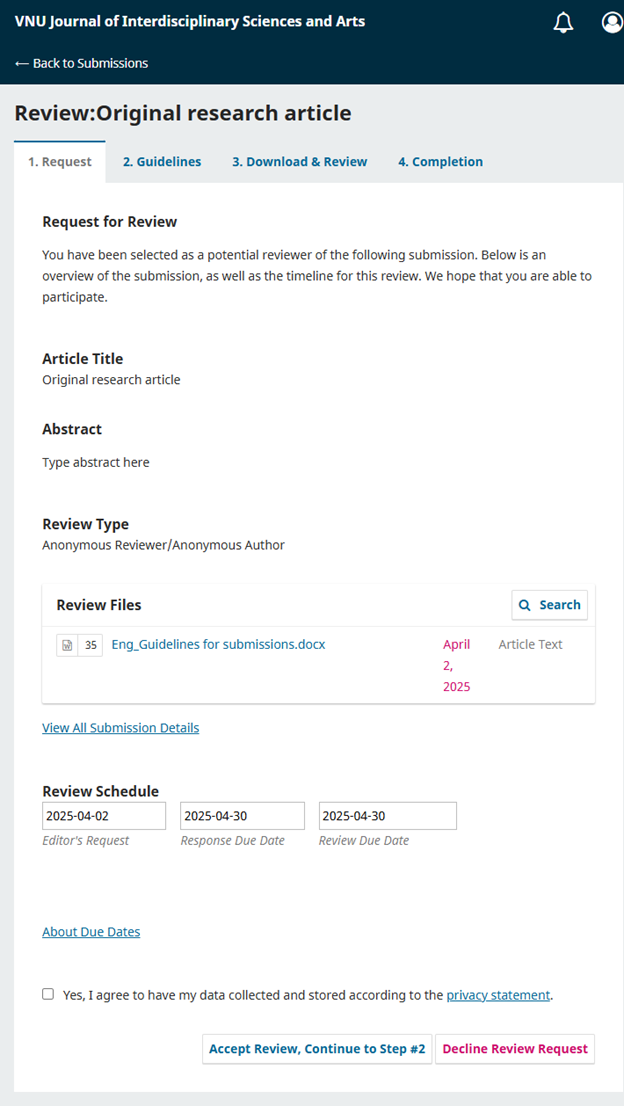This screenshot has width=624, height=1106.
Task: Open the 3. Download & Review tab
Action: click(x=299, y=162)
